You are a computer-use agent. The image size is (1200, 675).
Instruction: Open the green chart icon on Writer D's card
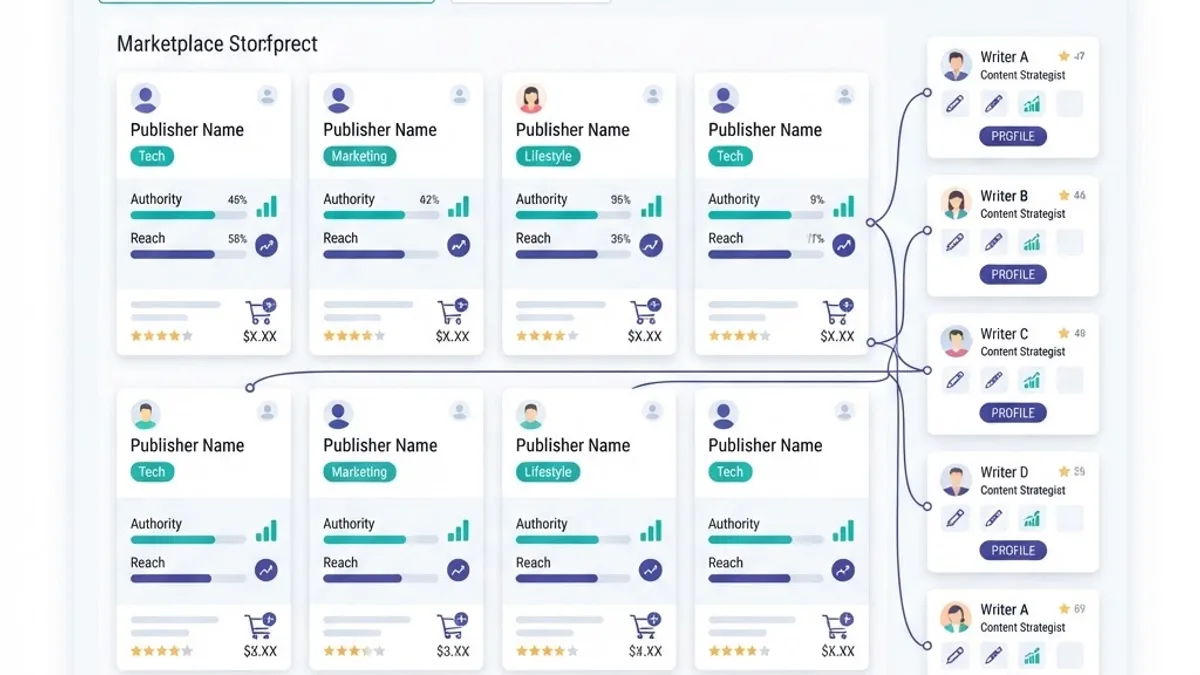(x=1031, y=518)
